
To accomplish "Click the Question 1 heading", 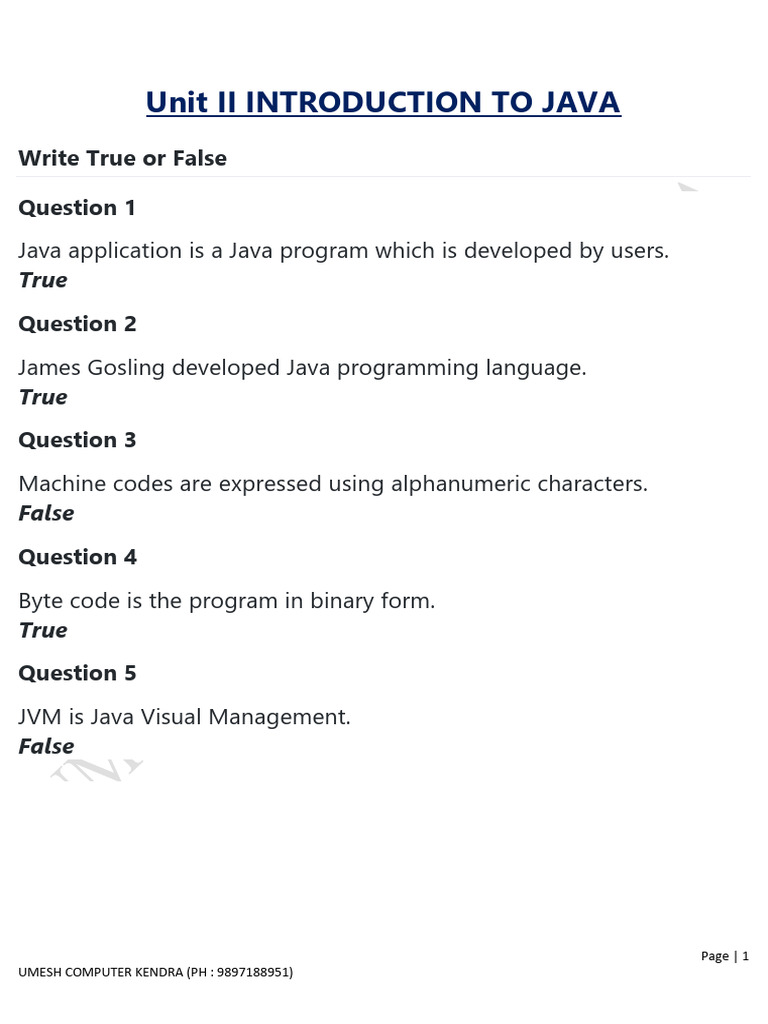I will point(77,208).
